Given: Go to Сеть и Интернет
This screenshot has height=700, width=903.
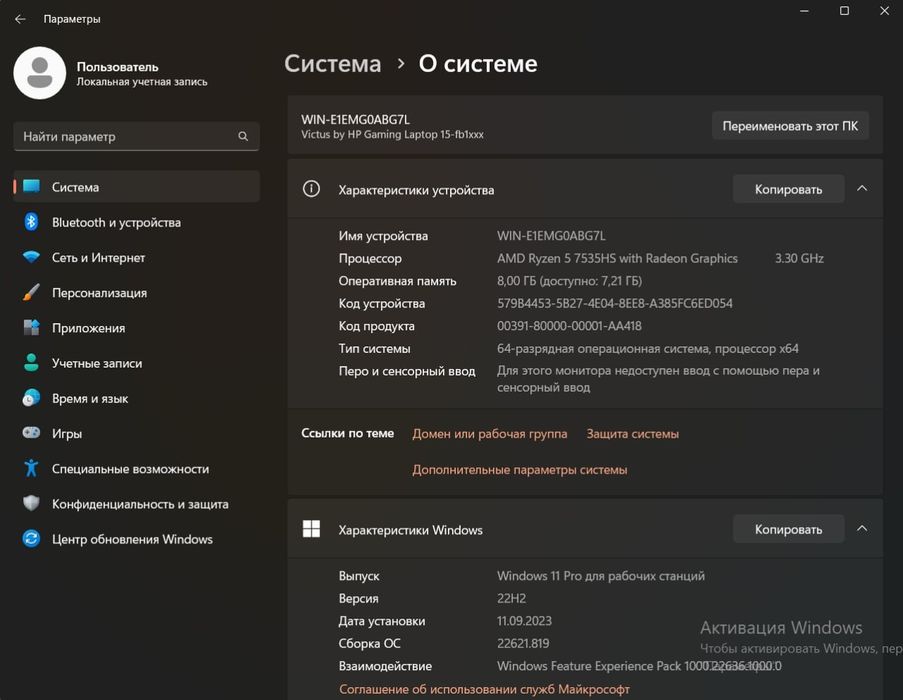Looking at the screenshot, I should click(x=136, y=257).
